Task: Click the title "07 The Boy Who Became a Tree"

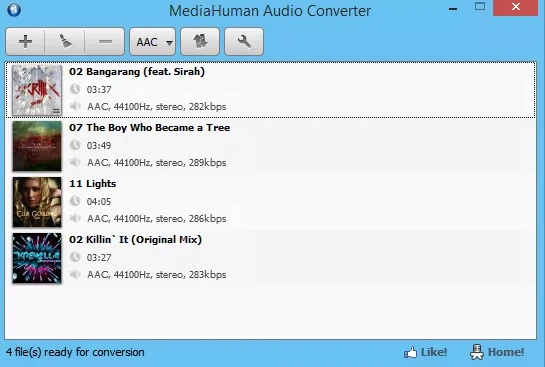Action: click(x=149, y=128)
